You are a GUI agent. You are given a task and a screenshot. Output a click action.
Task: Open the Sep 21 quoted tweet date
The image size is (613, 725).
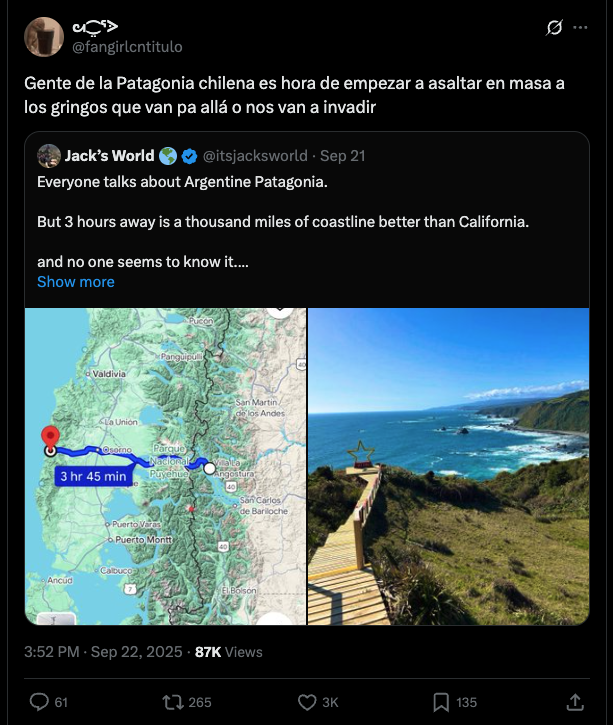click(x=343, y=156)
